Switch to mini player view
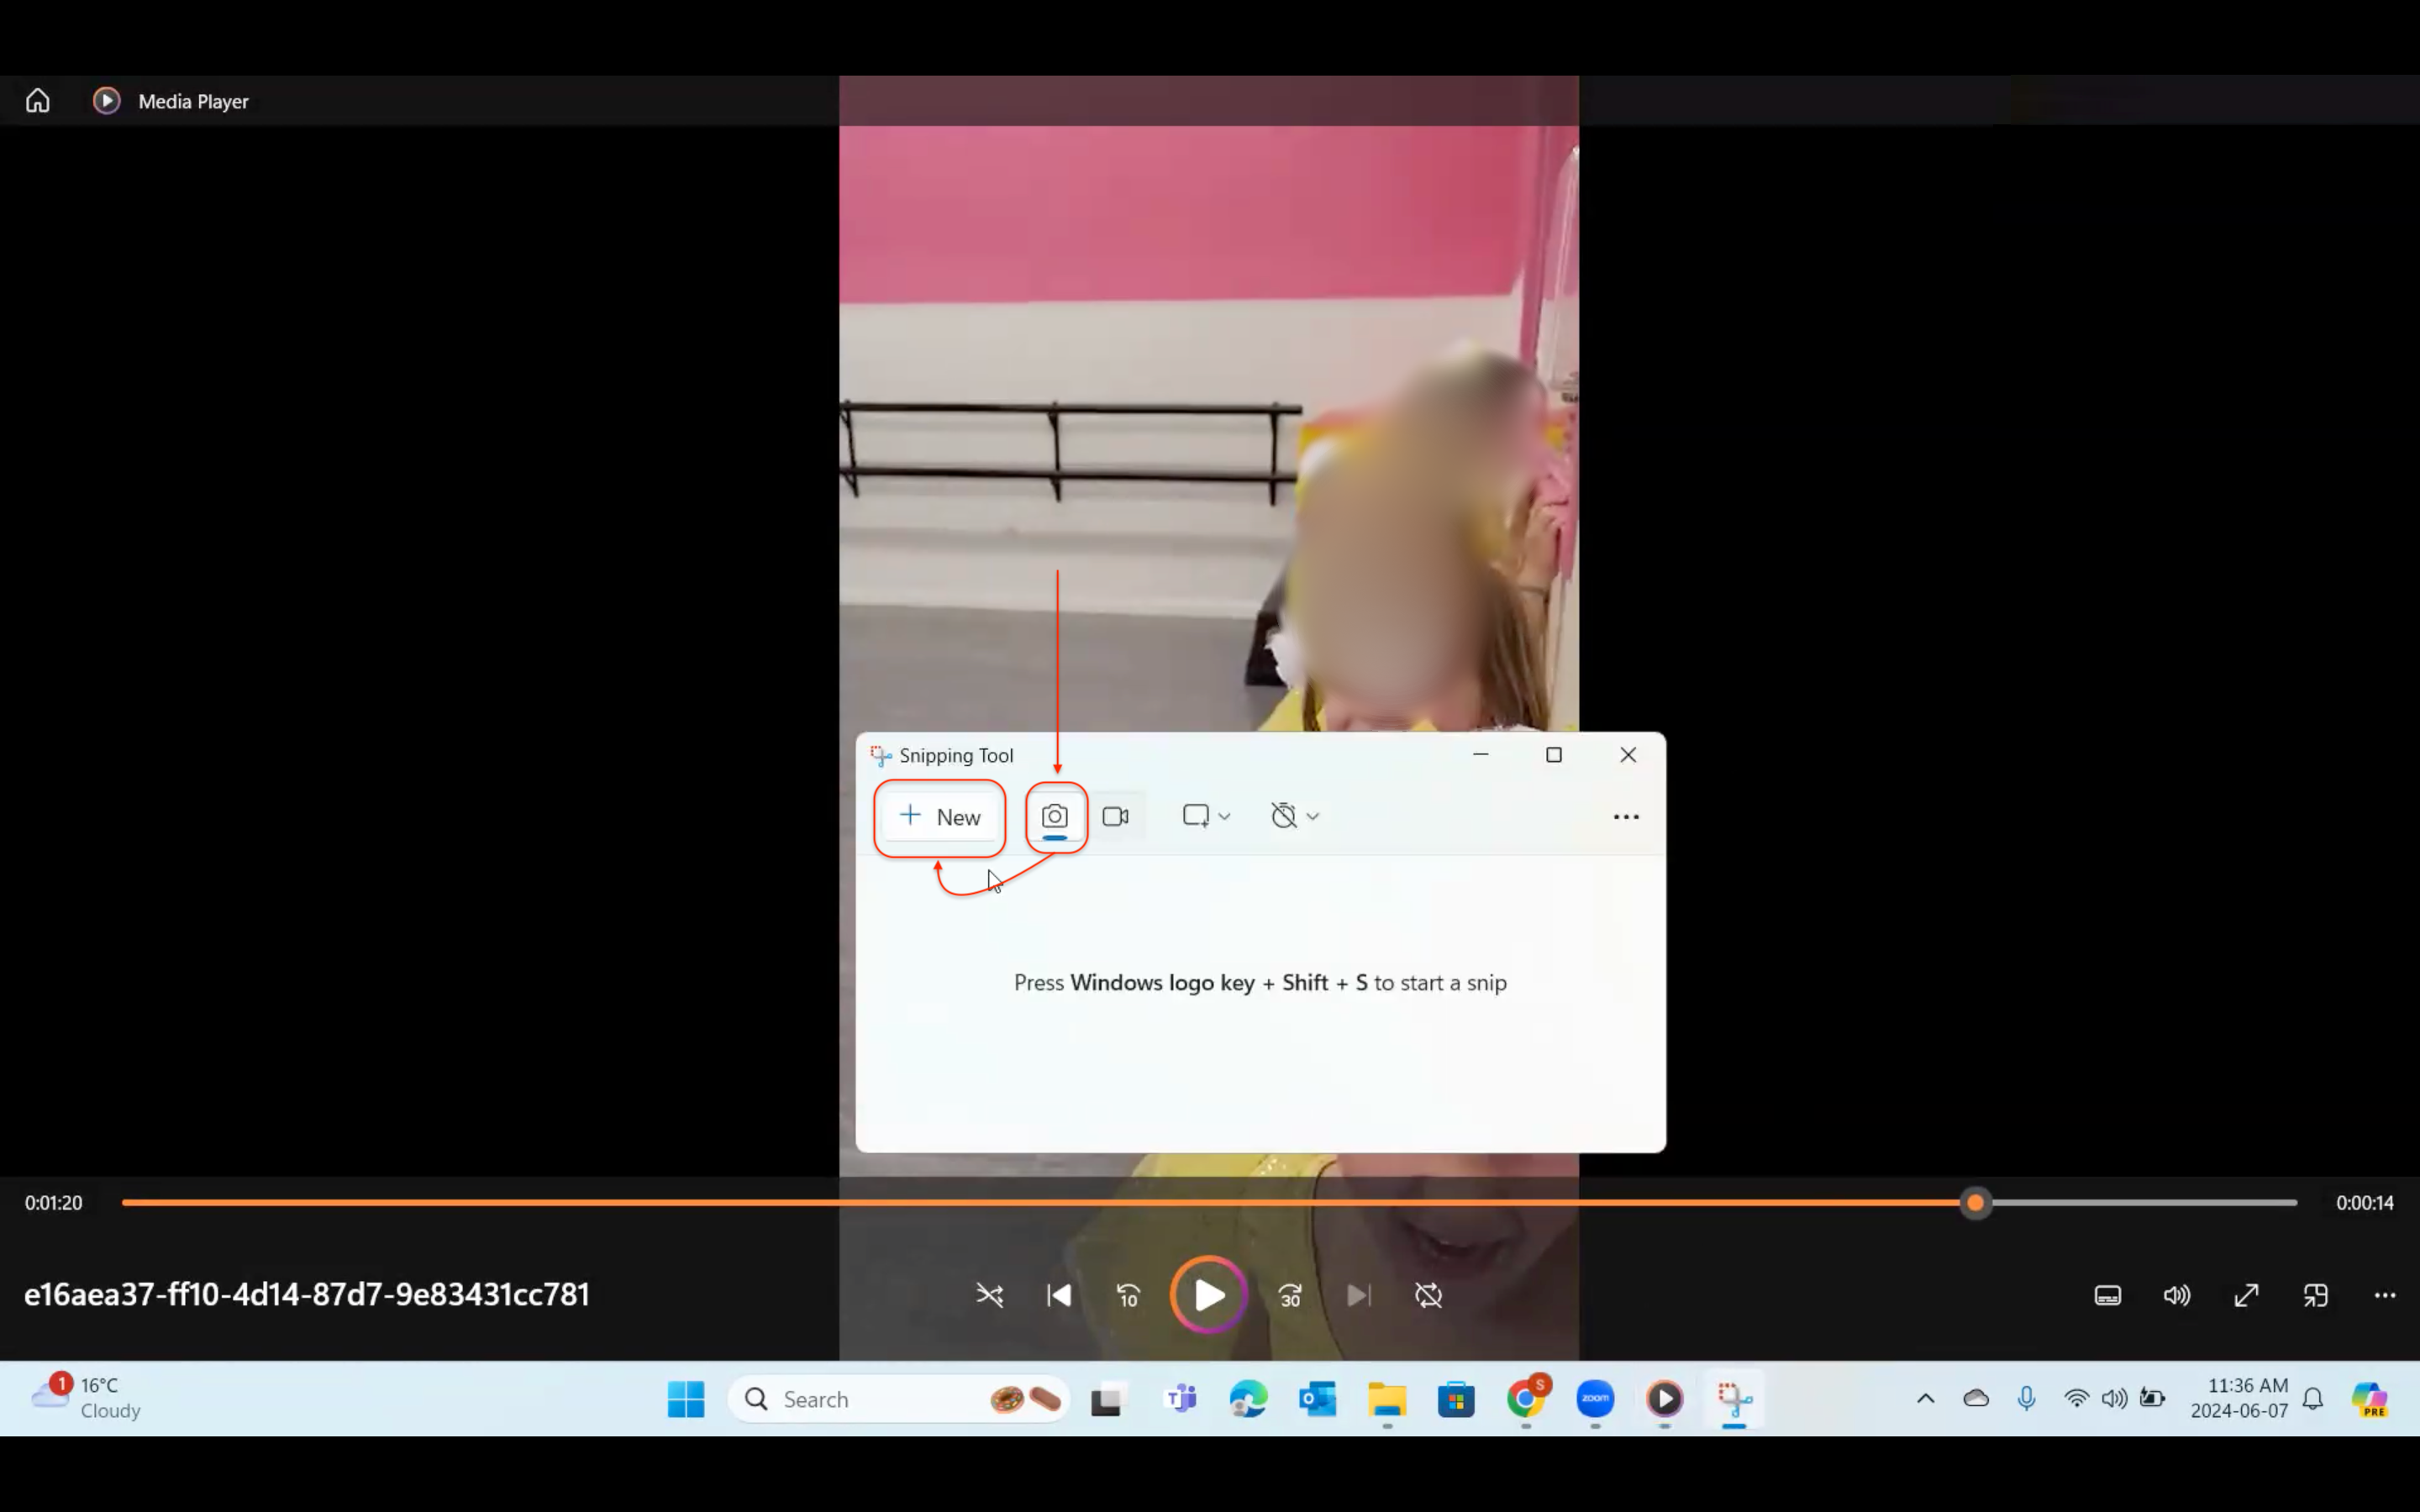 tap(2315, 1295)
